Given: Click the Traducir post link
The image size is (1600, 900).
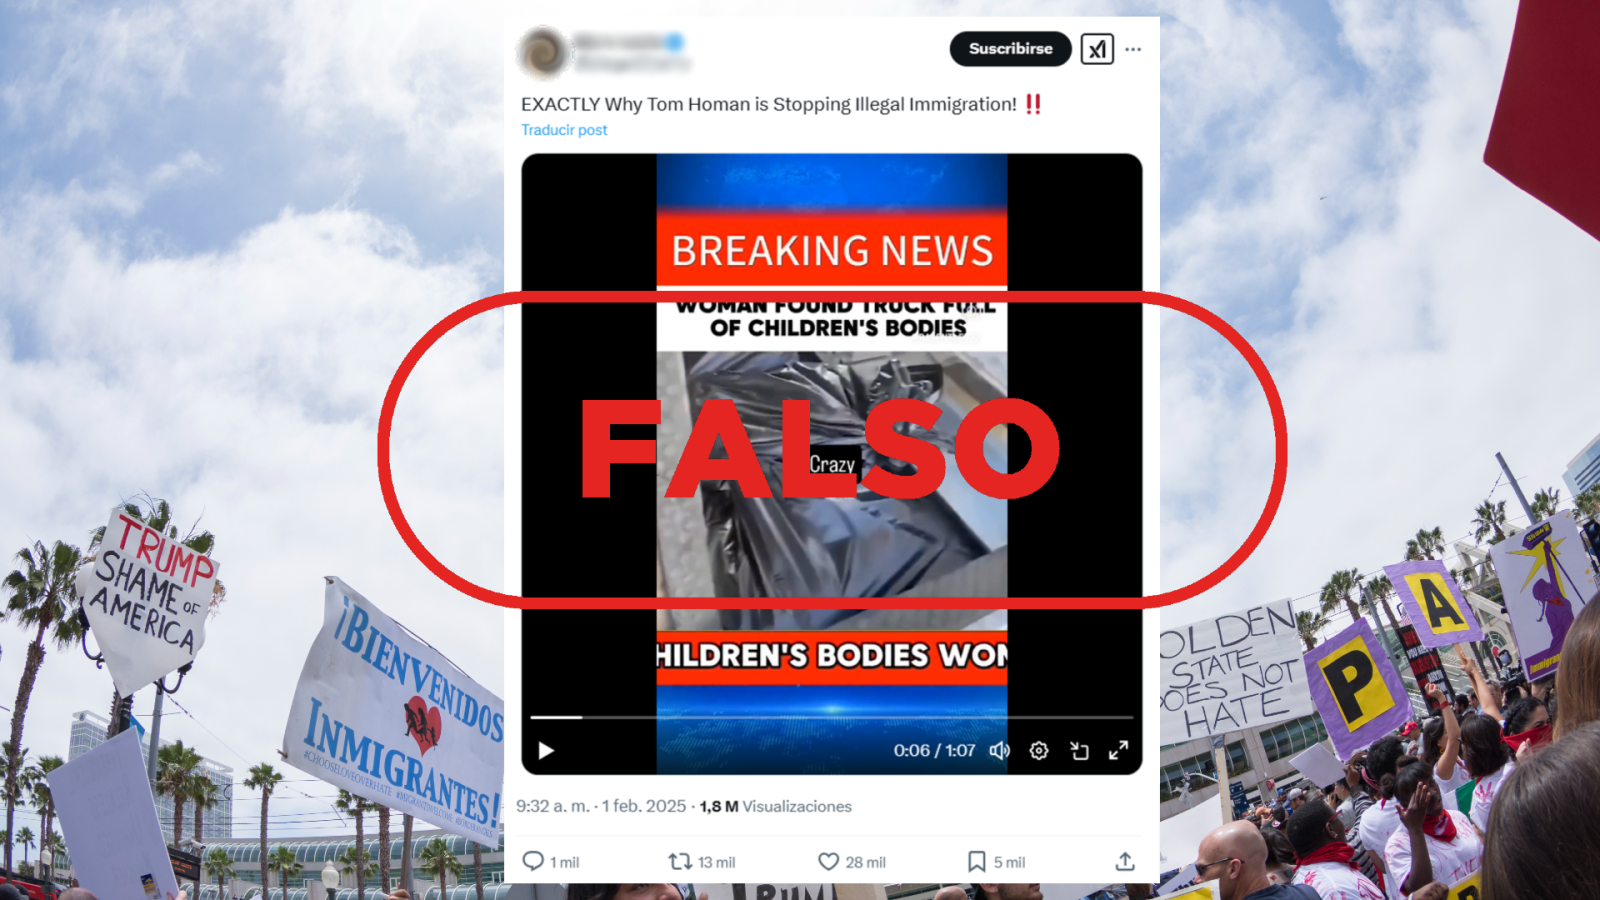Looking at the screenshot, I should click(x=564, y=130).
